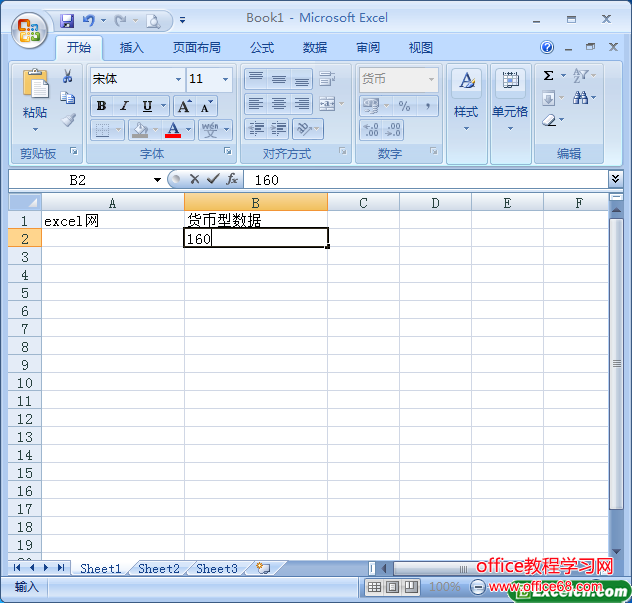Increase decimal places
The image size is (632, 603).
coord(371,130)
